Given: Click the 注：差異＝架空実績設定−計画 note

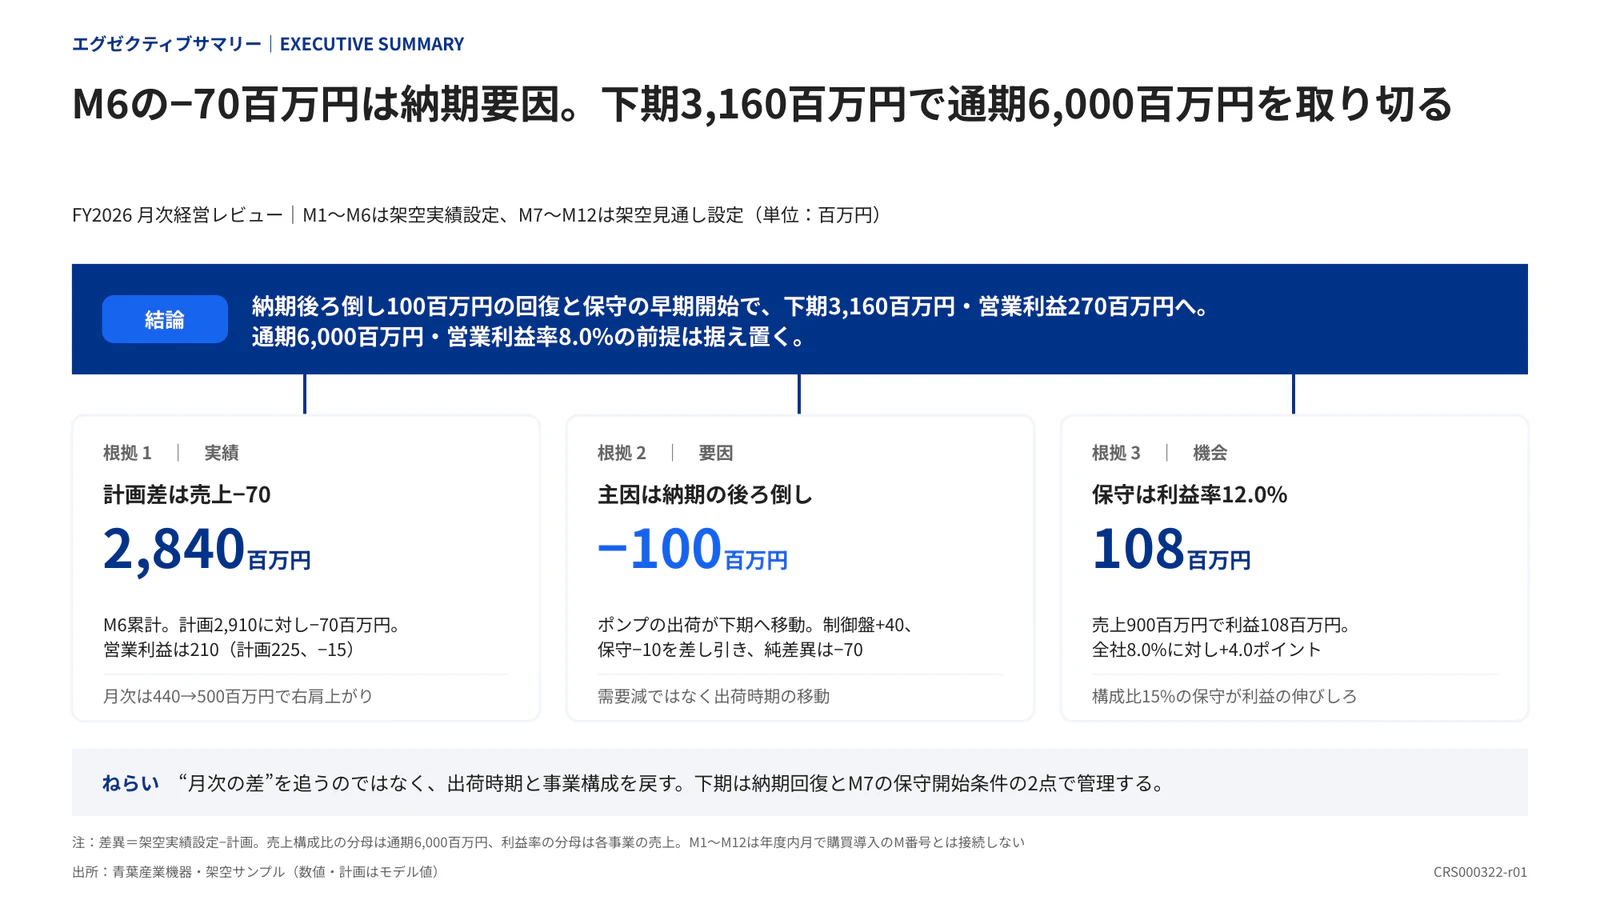Looking at the screenshot, I should [x=548, y=842].
